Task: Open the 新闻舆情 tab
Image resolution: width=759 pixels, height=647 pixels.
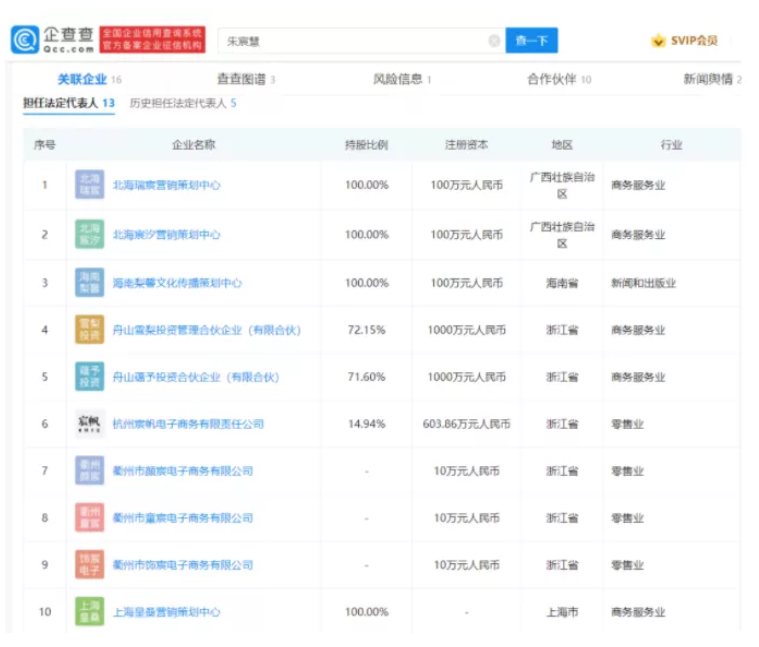Action: tap(711, 79)
